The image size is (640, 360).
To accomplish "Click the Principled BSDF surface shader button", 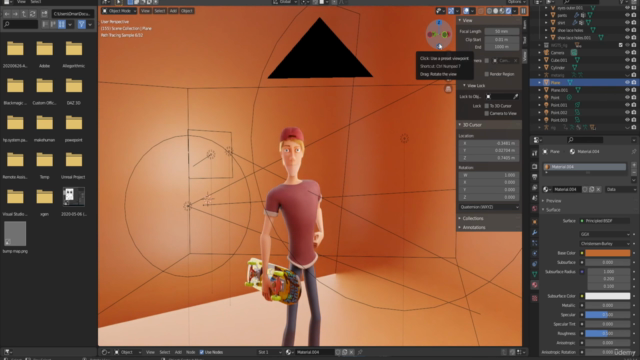I will click(605, 221).
